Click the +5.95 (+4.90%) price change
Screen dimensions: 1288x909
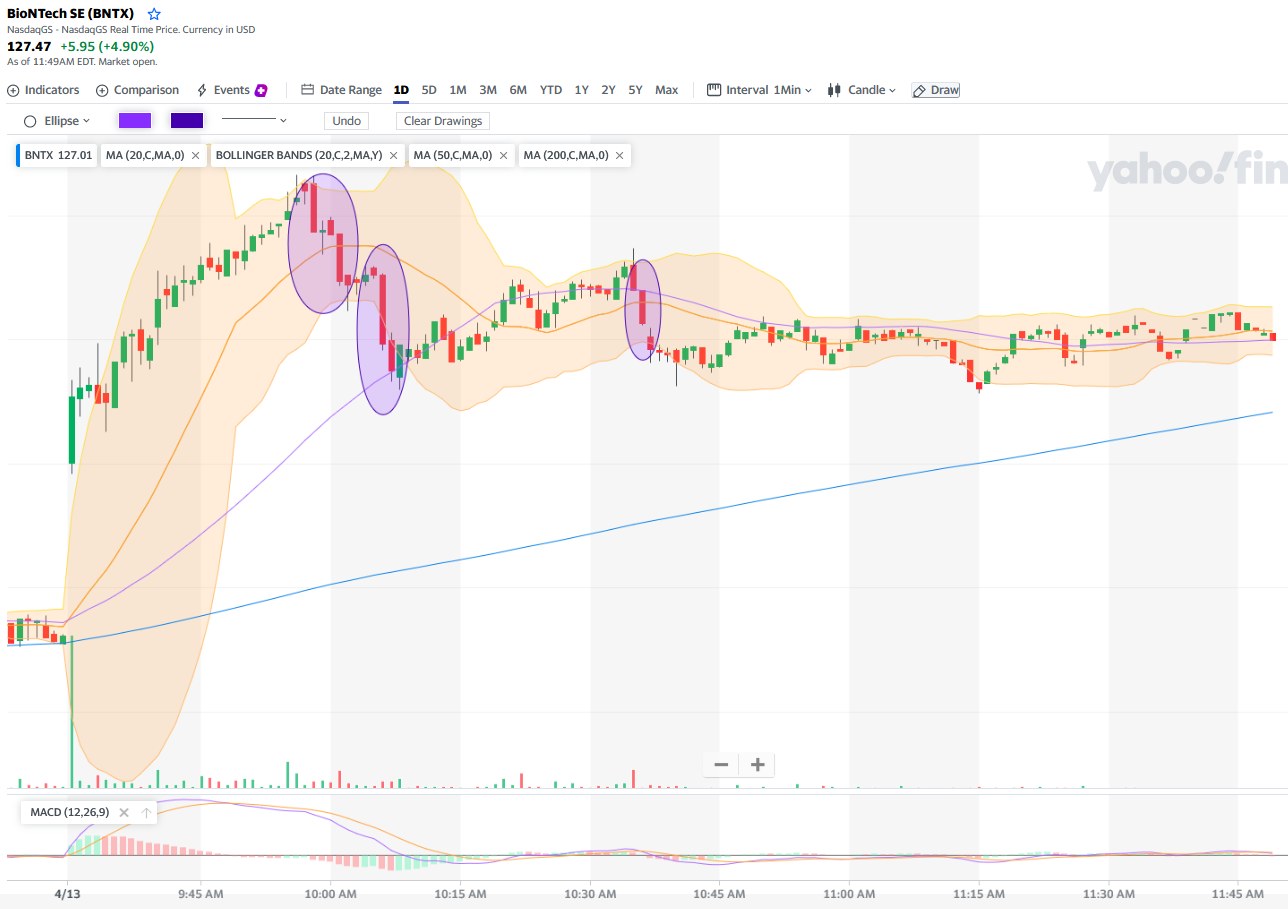tap(106, 46)
